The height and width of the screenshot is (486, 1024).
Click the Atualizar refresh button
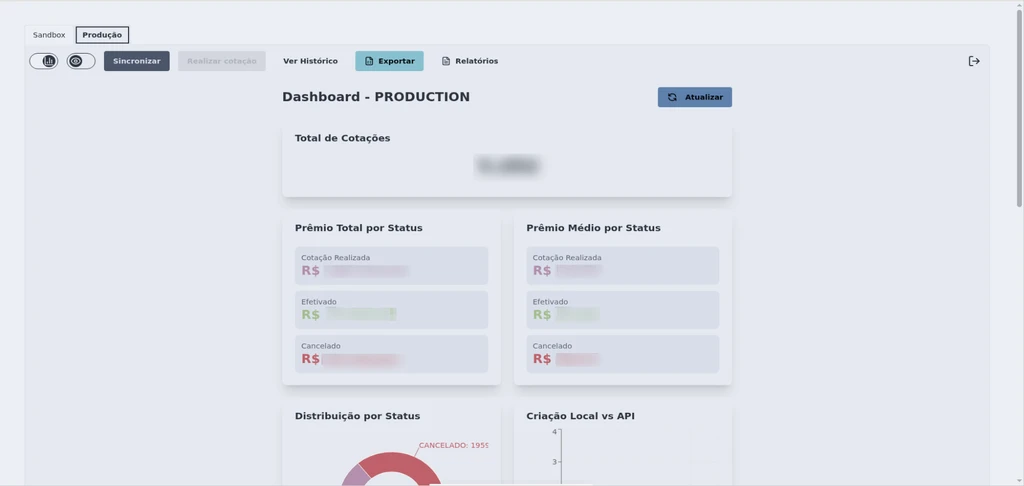(x=695, y=97)
